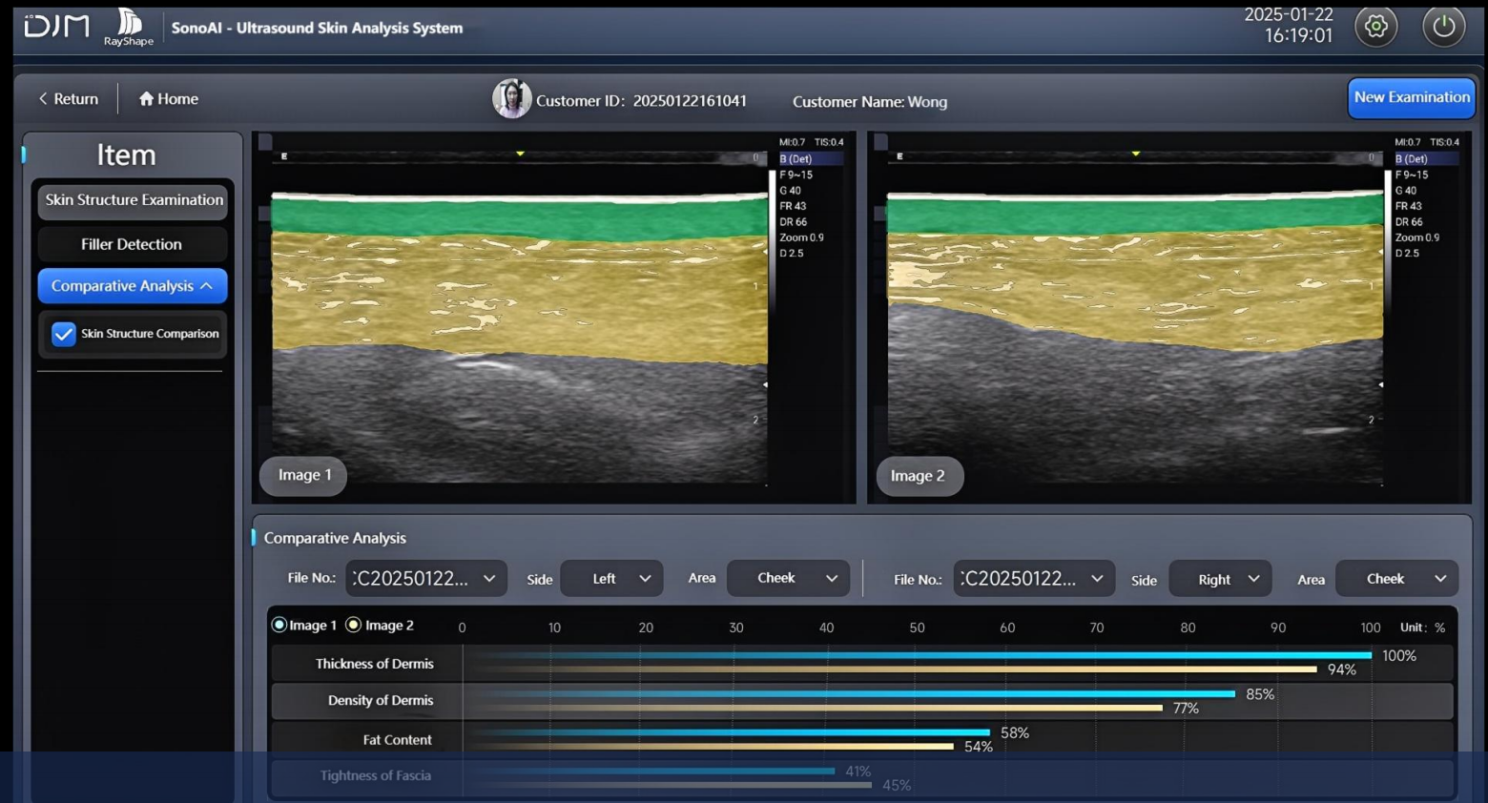Screen dimensions: 1488x803
Task: Click the DJM logo
Action: pos(57,27)
